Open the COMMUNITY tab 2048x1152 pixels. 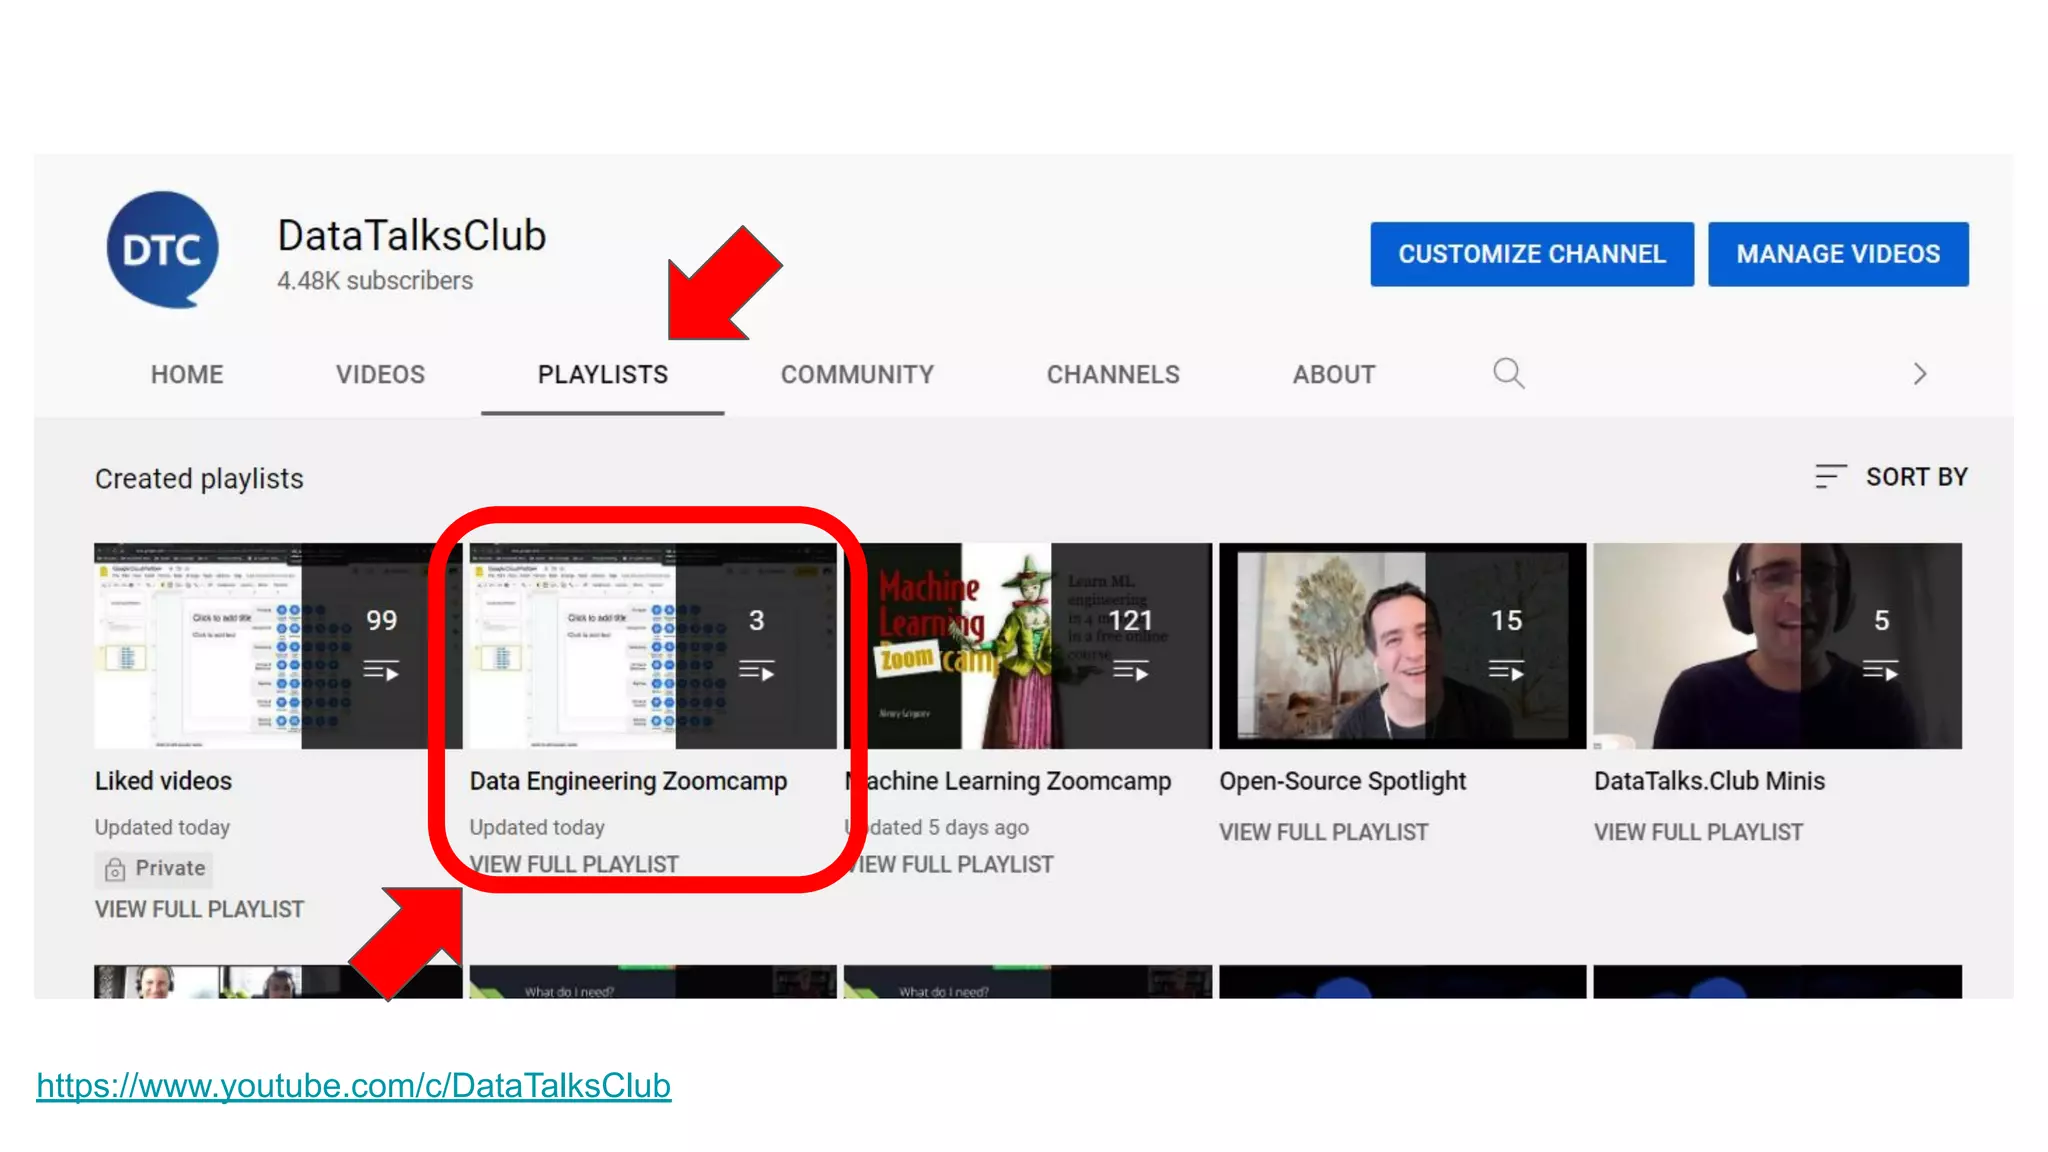pos(857,375)
